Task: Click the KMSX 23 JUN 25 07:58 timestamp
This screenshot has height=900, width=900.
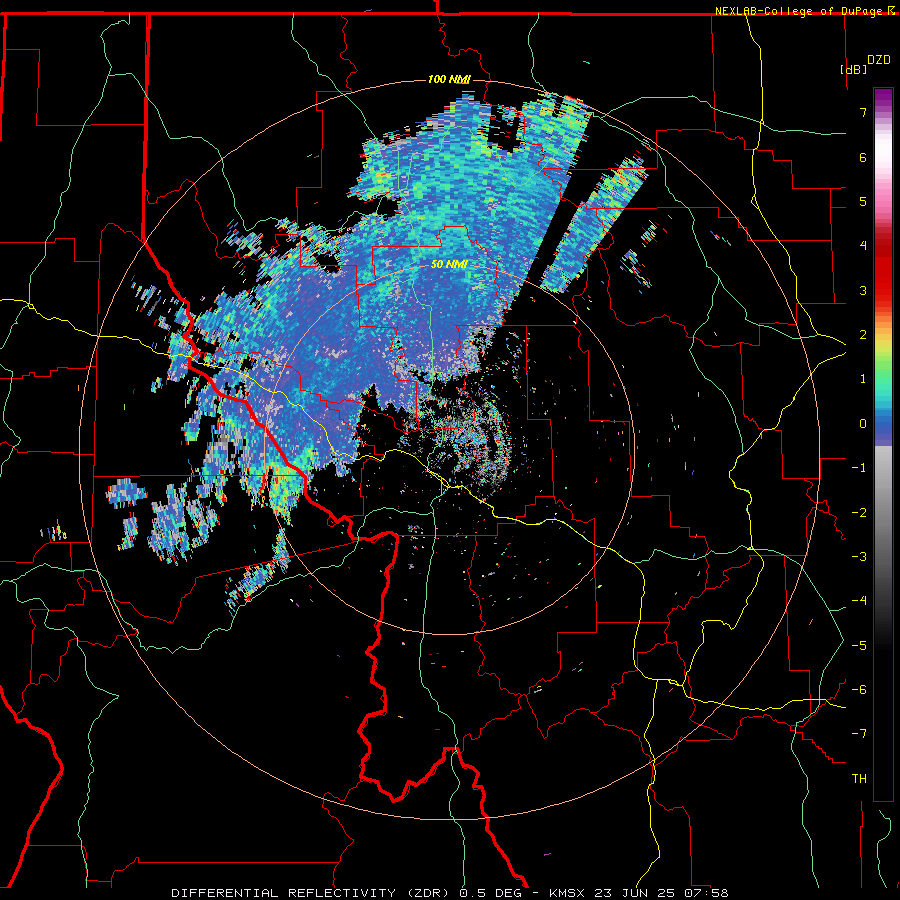Action: [639, 893]
